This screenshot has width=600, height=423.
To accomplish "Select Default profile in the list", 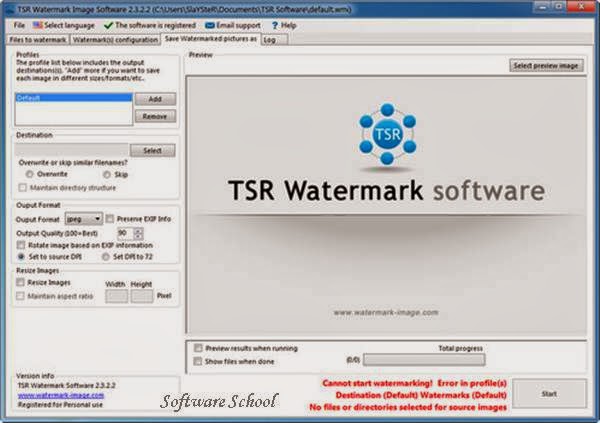I will tap(73, 98).
